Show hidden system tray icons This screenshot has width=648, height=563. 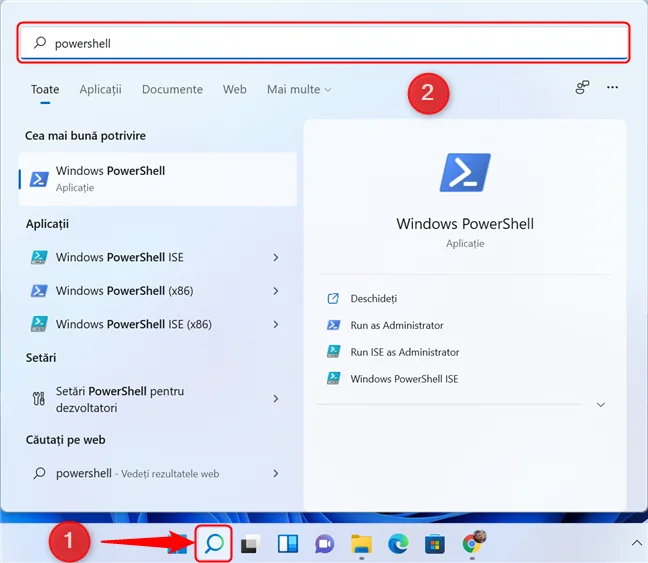(636, 543)
